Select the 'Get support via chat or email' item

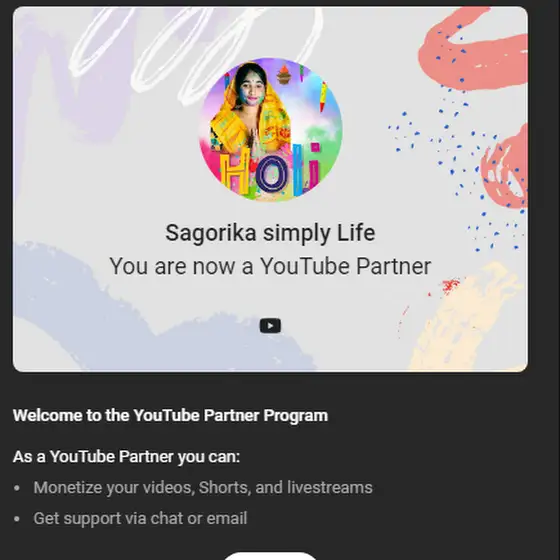140,518
